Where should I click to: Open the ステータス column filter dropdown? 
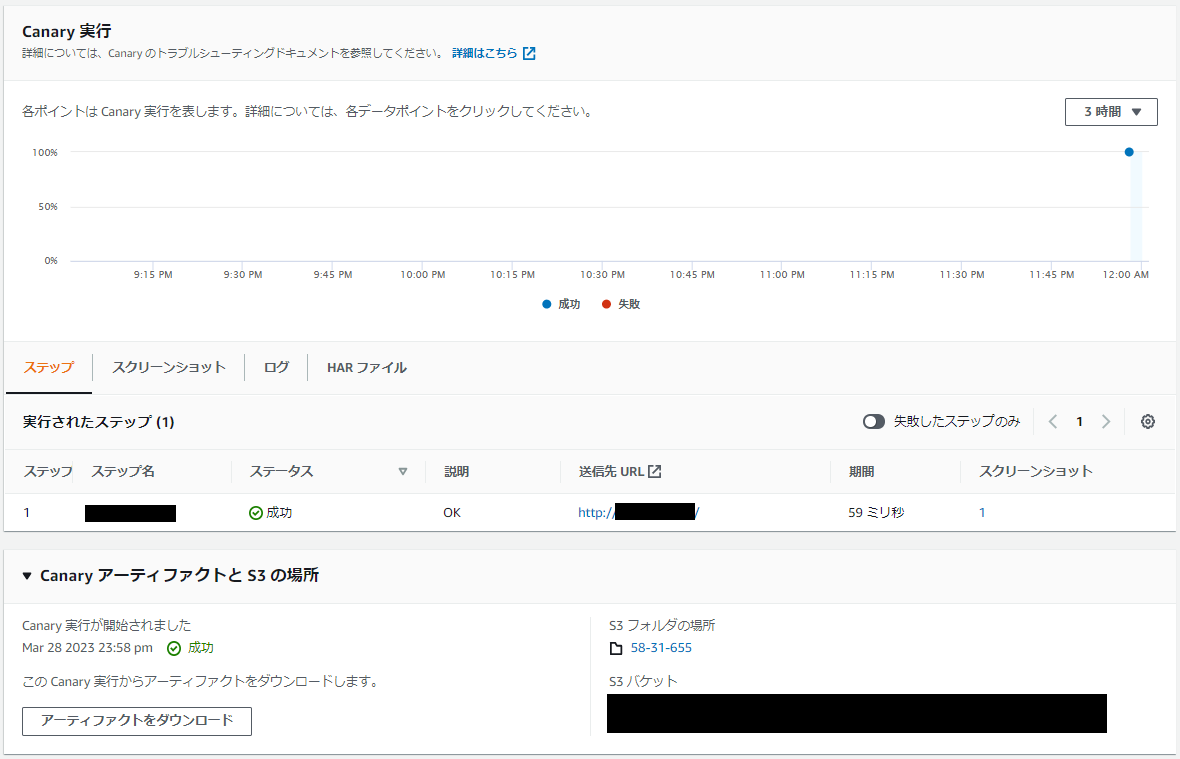pyautogui.click(x=403, y=470)
